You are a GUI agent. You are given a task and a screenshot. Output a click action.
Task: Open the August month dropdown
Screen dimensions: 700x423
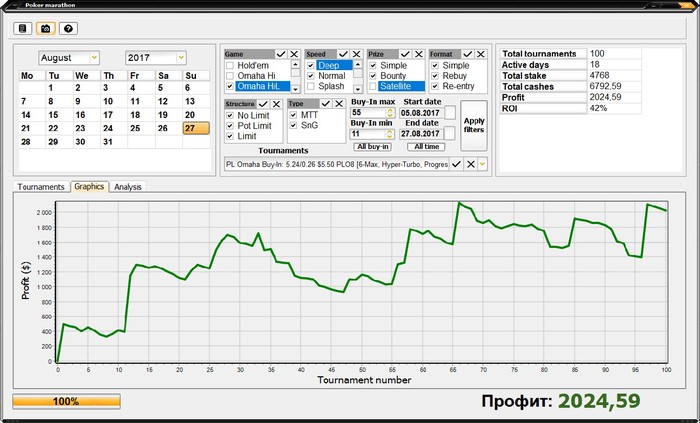94,58
